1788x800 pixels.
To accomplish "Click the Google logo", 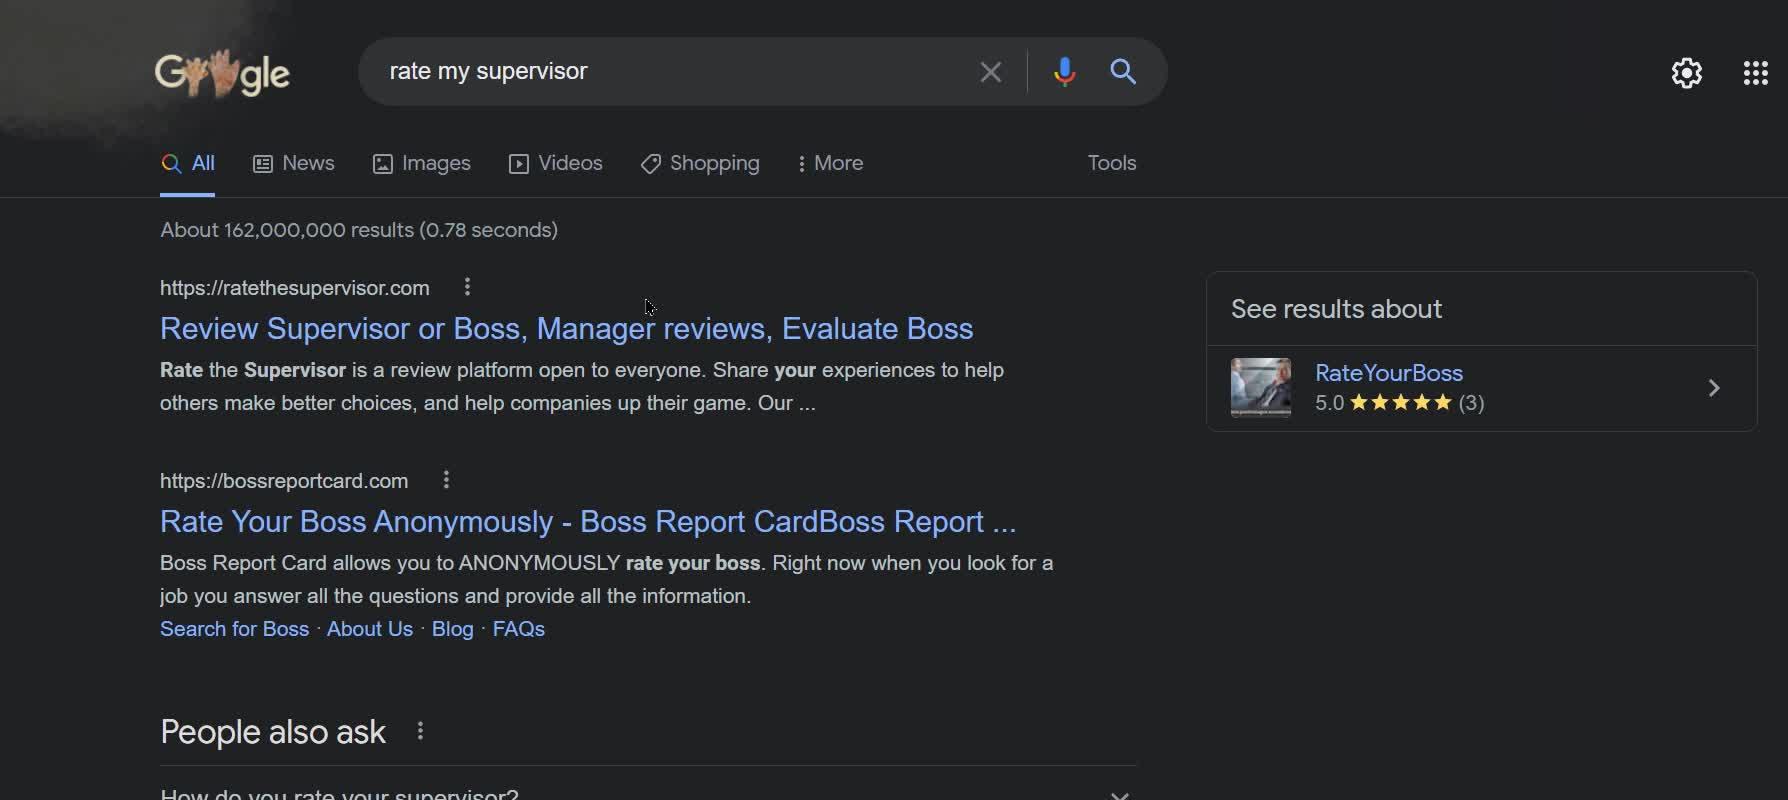I will click(x=222, y=73).
